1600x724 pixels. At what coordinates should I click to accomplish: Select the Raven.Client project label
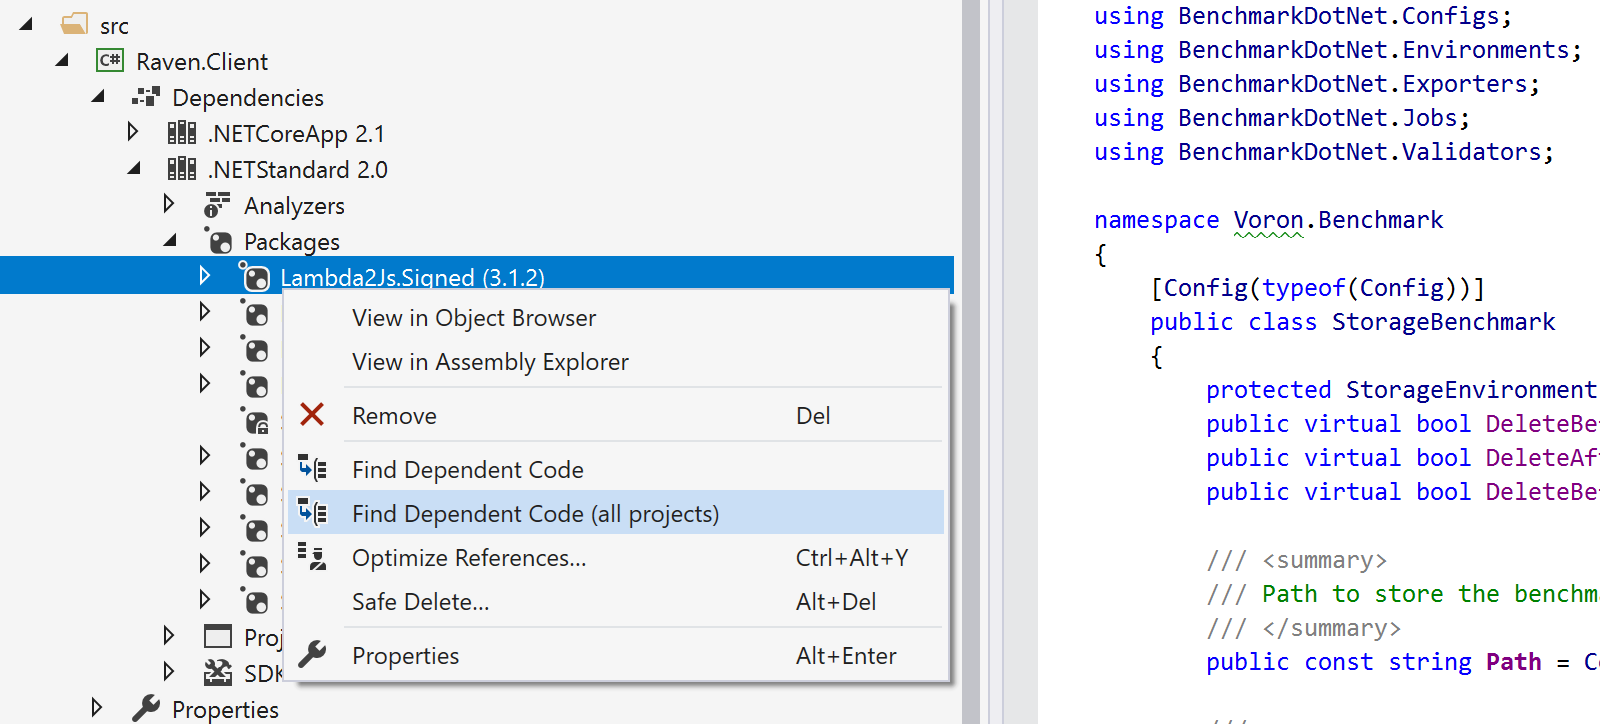tap(202, 61)
